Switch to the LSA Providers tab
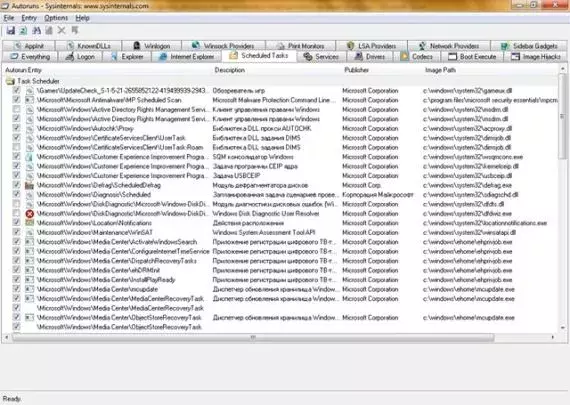This screenshot has height=405, width=570. point(372,46)
